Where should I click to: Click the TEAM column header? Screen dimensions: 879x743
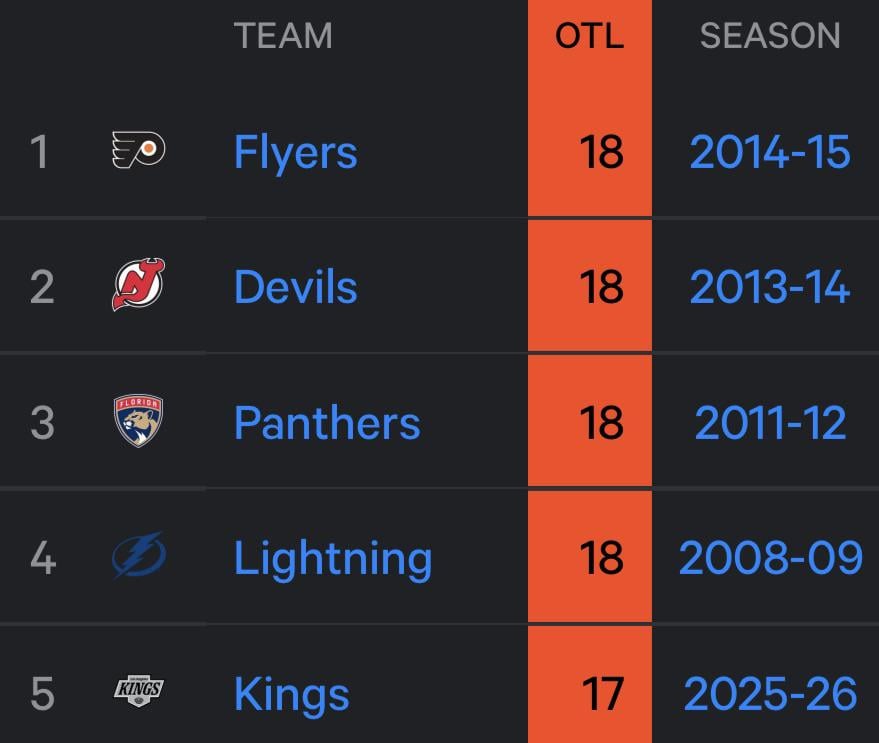283,36
